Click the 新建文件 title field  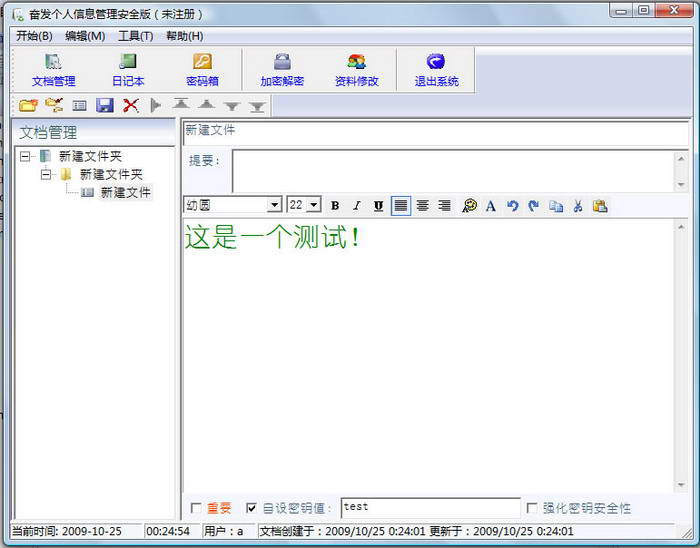coord(435,133)
